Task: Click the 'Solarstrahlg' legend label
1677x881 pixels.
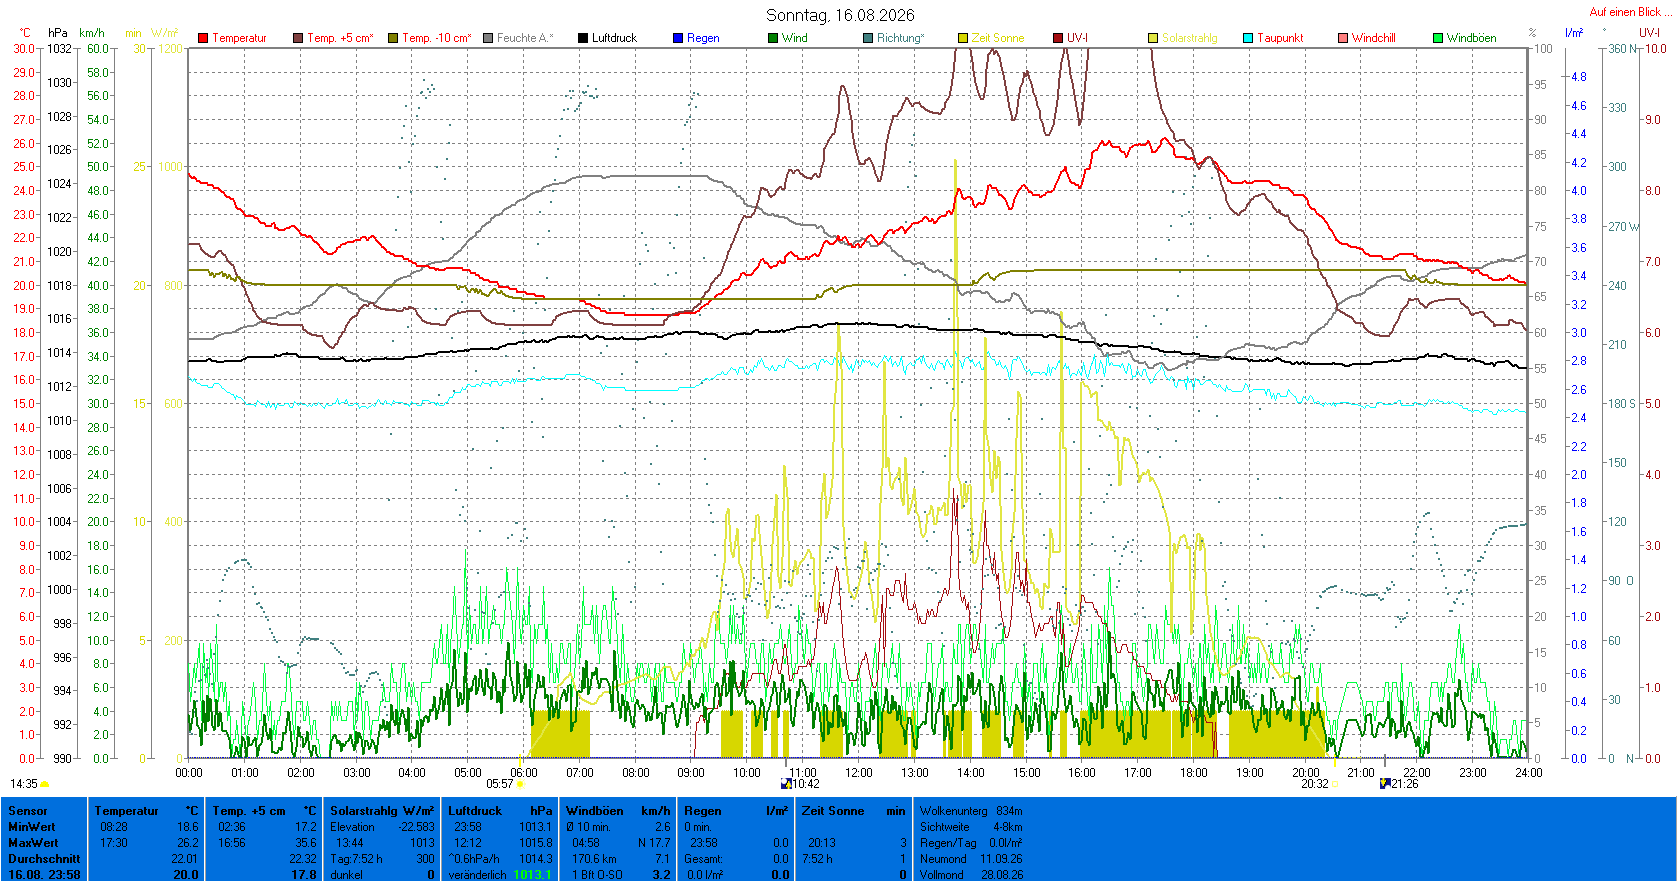Action: pos(1190,38)
